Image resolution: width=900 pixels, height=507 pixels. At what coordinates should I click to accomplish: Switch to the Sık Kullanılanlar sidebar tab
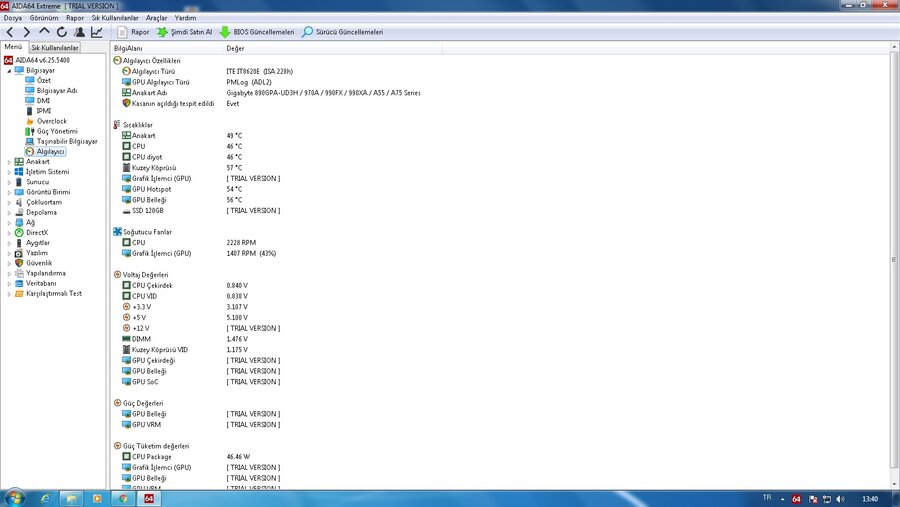(55, 48)
